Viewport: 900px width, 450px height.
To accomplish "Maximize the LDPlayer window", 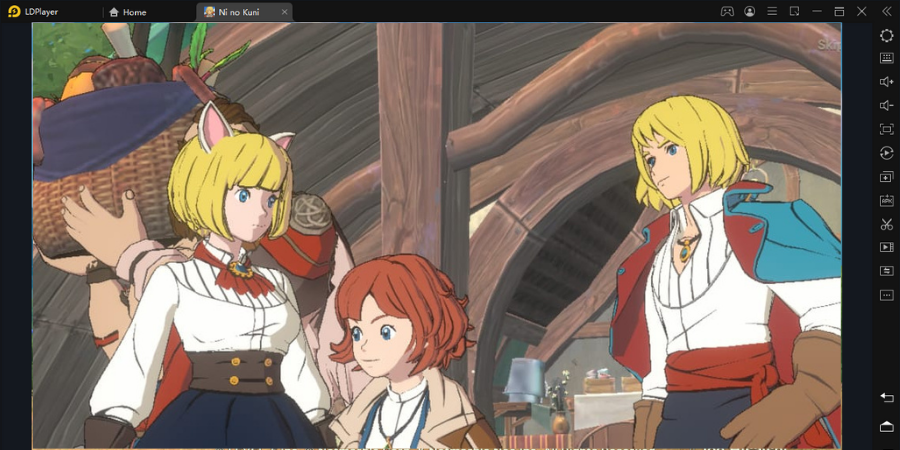I will (839, 11).
